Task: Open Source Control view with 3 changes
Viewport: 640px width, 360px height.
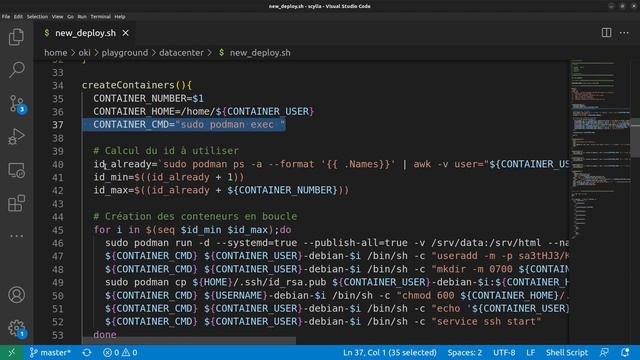Action: point(17,104)
